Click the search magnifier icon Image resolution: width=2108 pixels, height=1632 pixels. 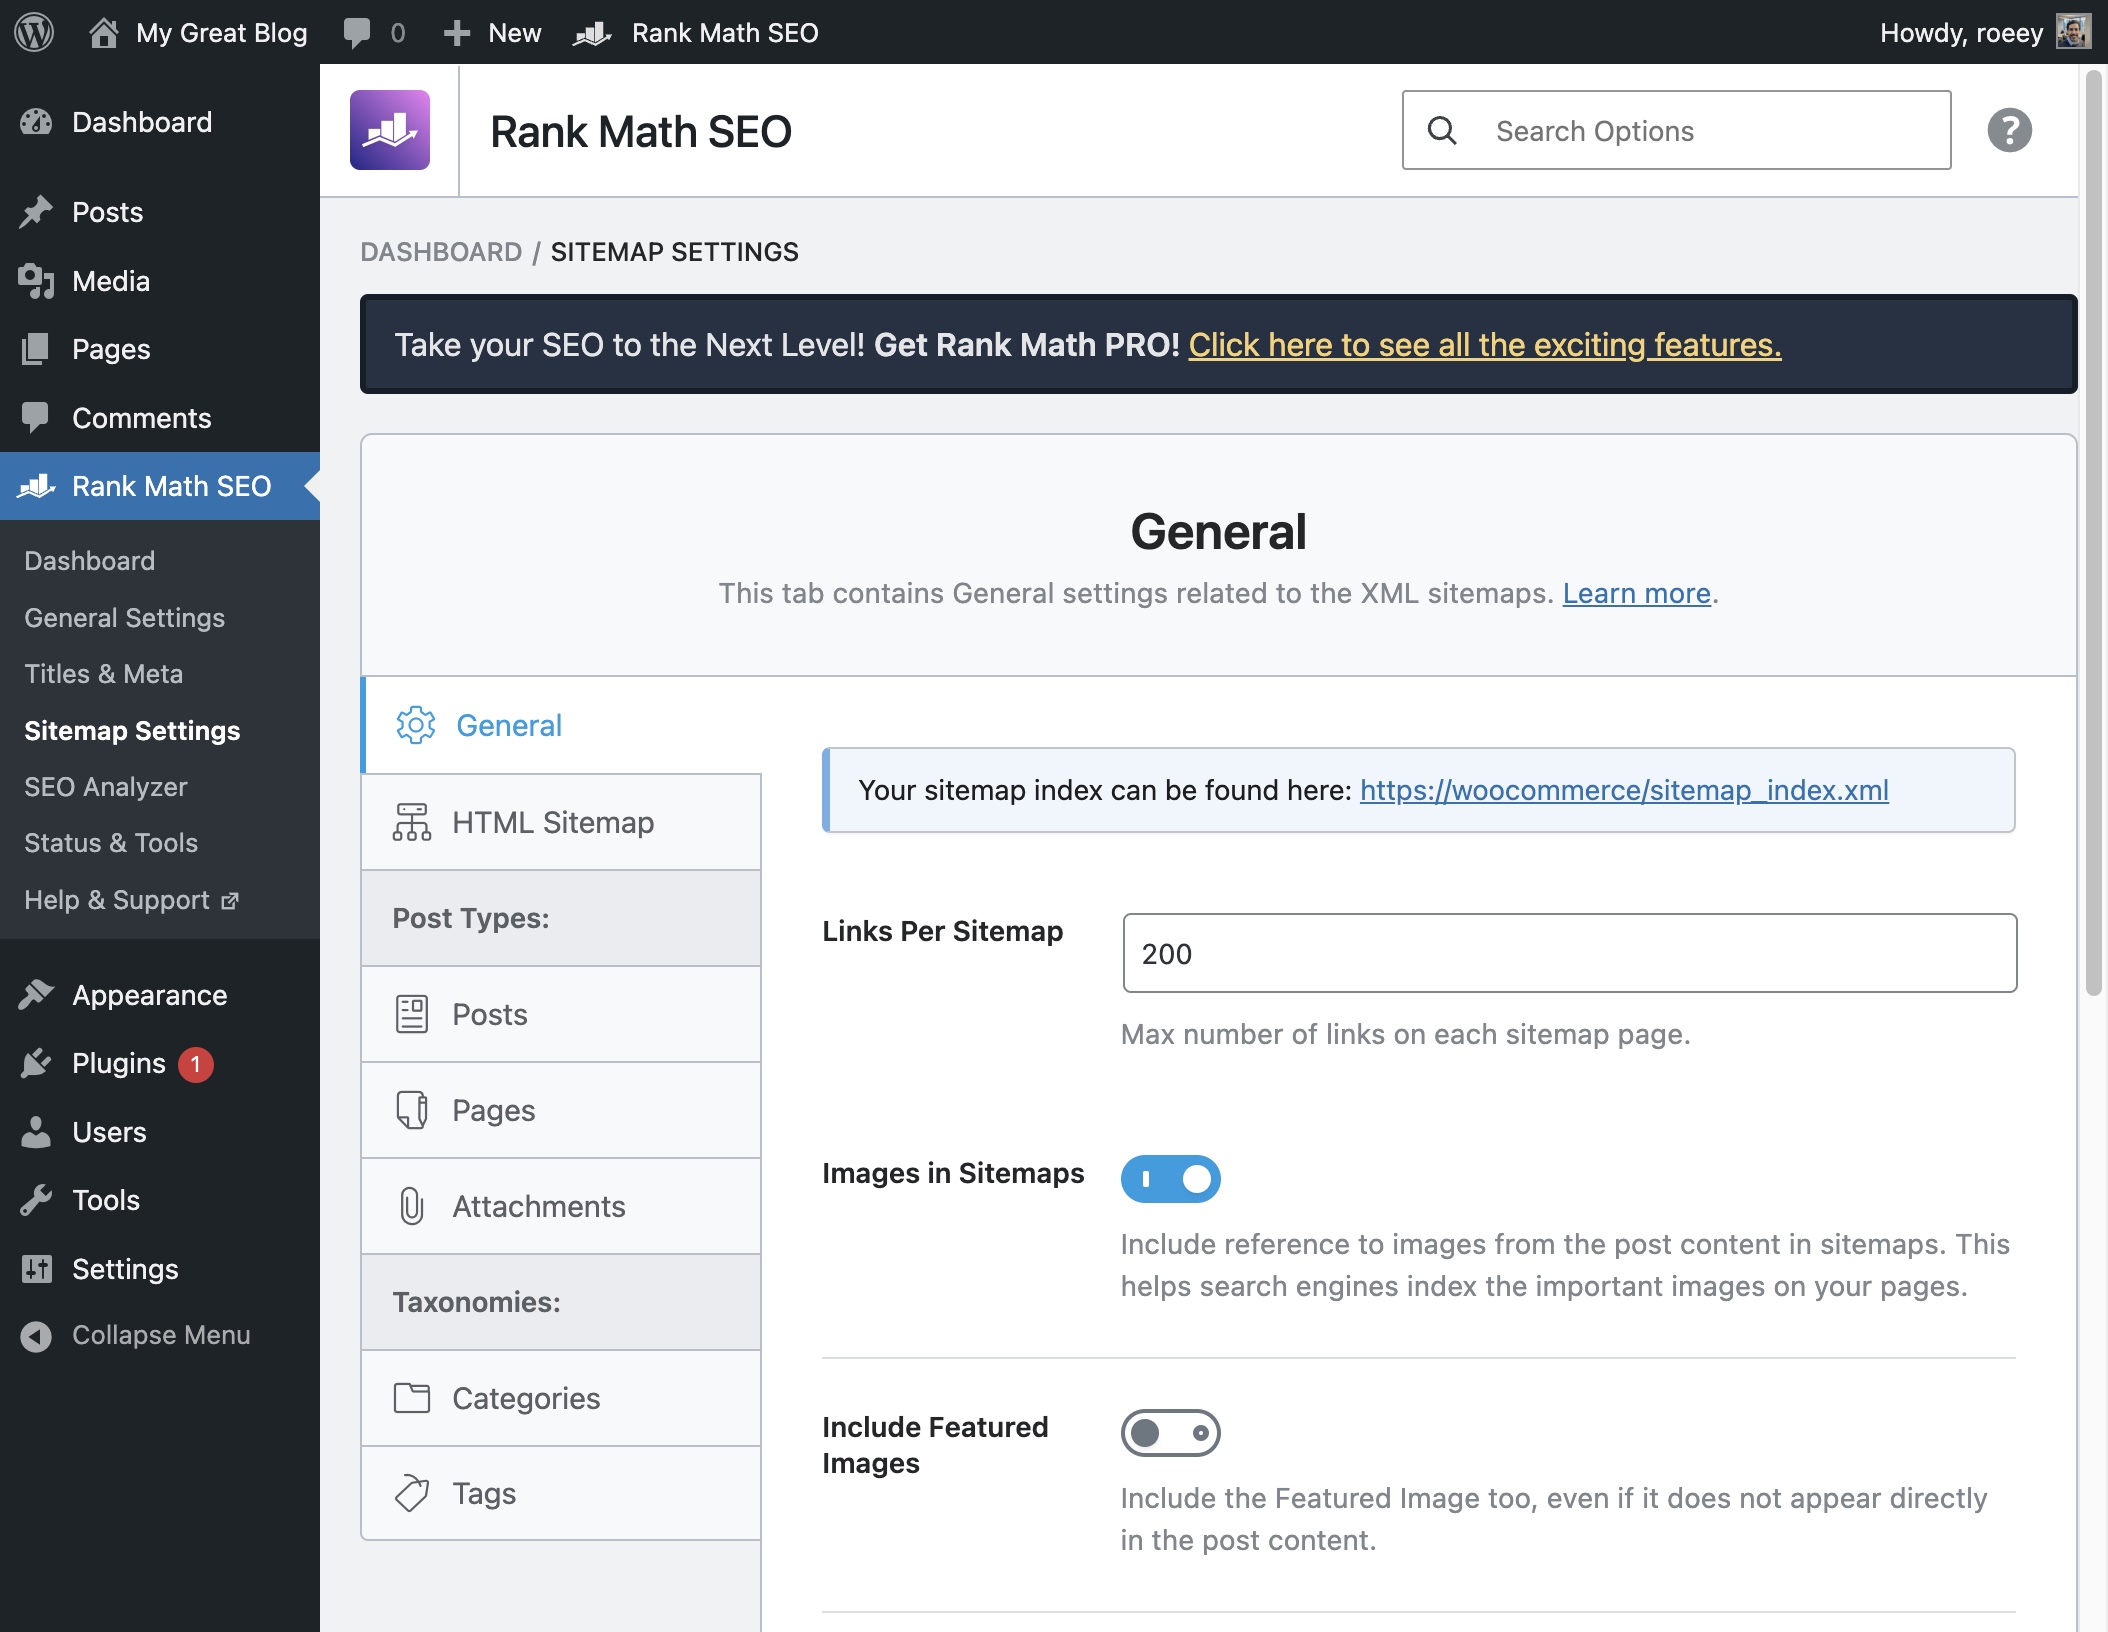[1441, 130]
